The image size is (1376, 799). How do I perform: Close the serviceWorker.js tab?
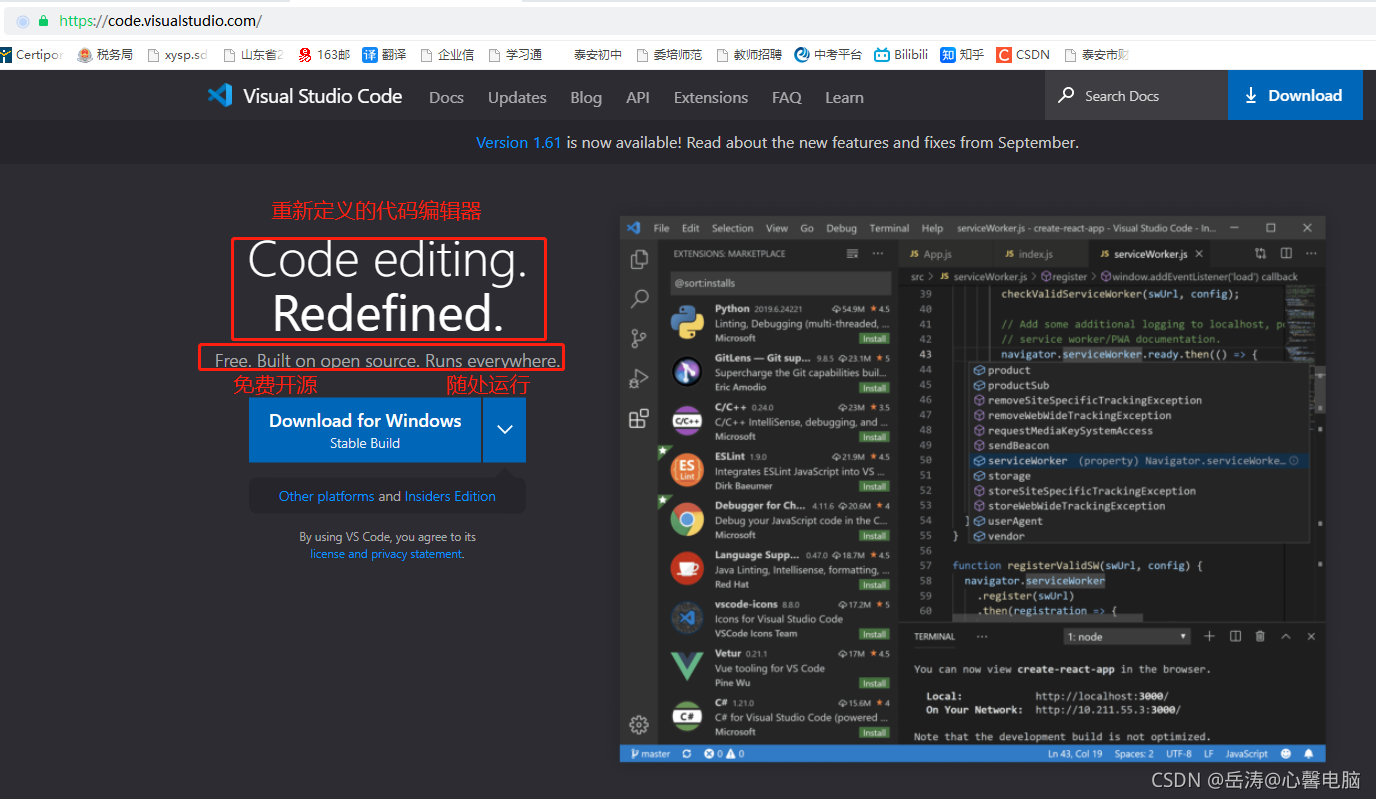(x=1200, y=254)
